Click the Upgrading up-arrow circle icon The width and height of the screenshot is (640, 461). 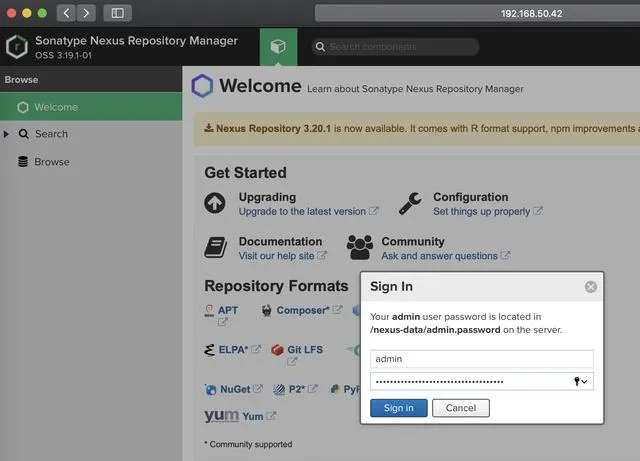click(215, 203)
